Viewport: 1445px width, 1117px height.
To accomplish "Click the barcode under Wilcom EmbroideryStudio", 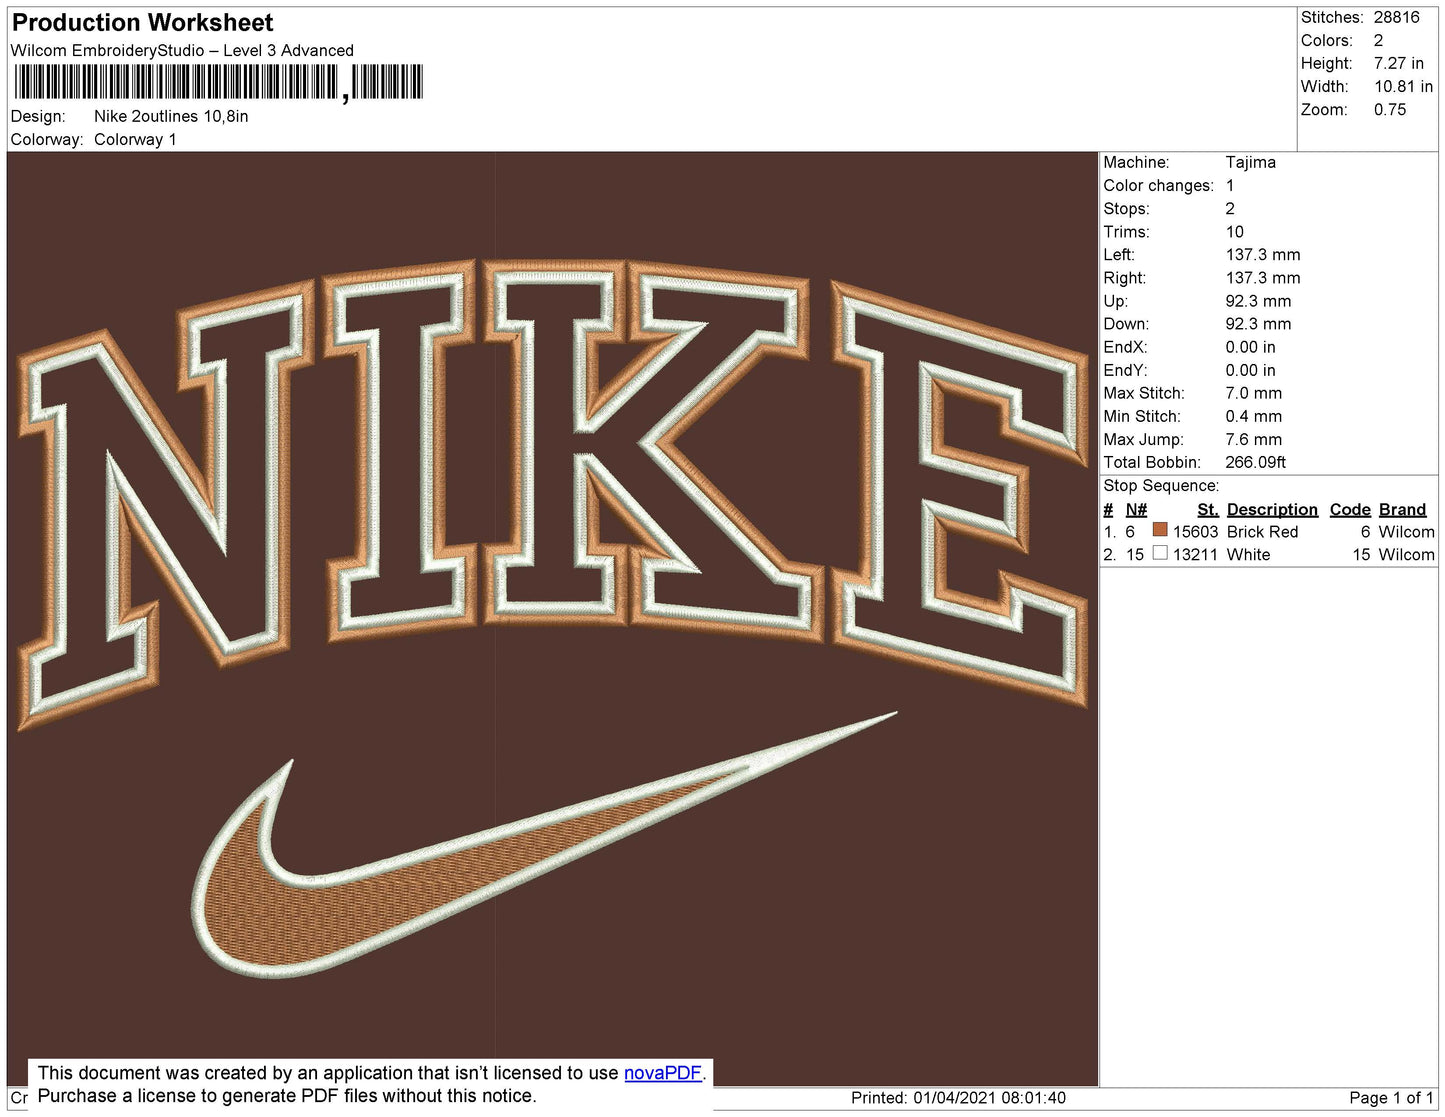I will click(x=218, y=82).
